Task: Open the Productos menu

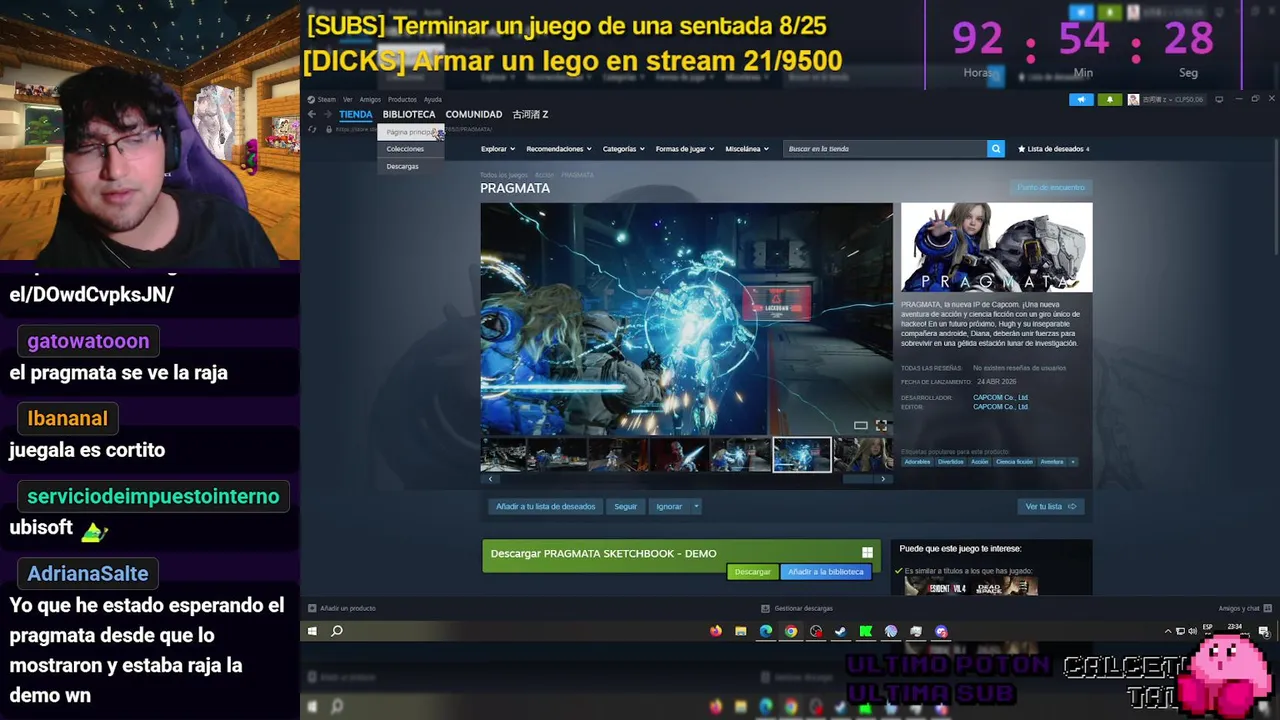Action: click(x=402, y=99)
